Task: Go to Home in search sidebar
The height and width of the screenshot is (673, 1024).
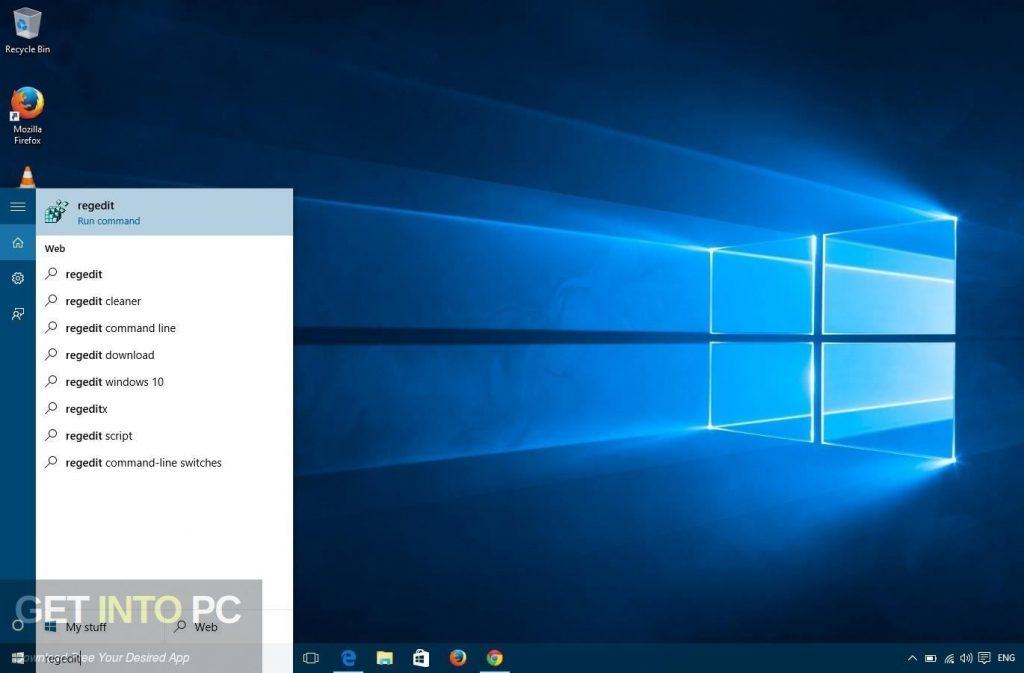Action: (x=18, y=243)
